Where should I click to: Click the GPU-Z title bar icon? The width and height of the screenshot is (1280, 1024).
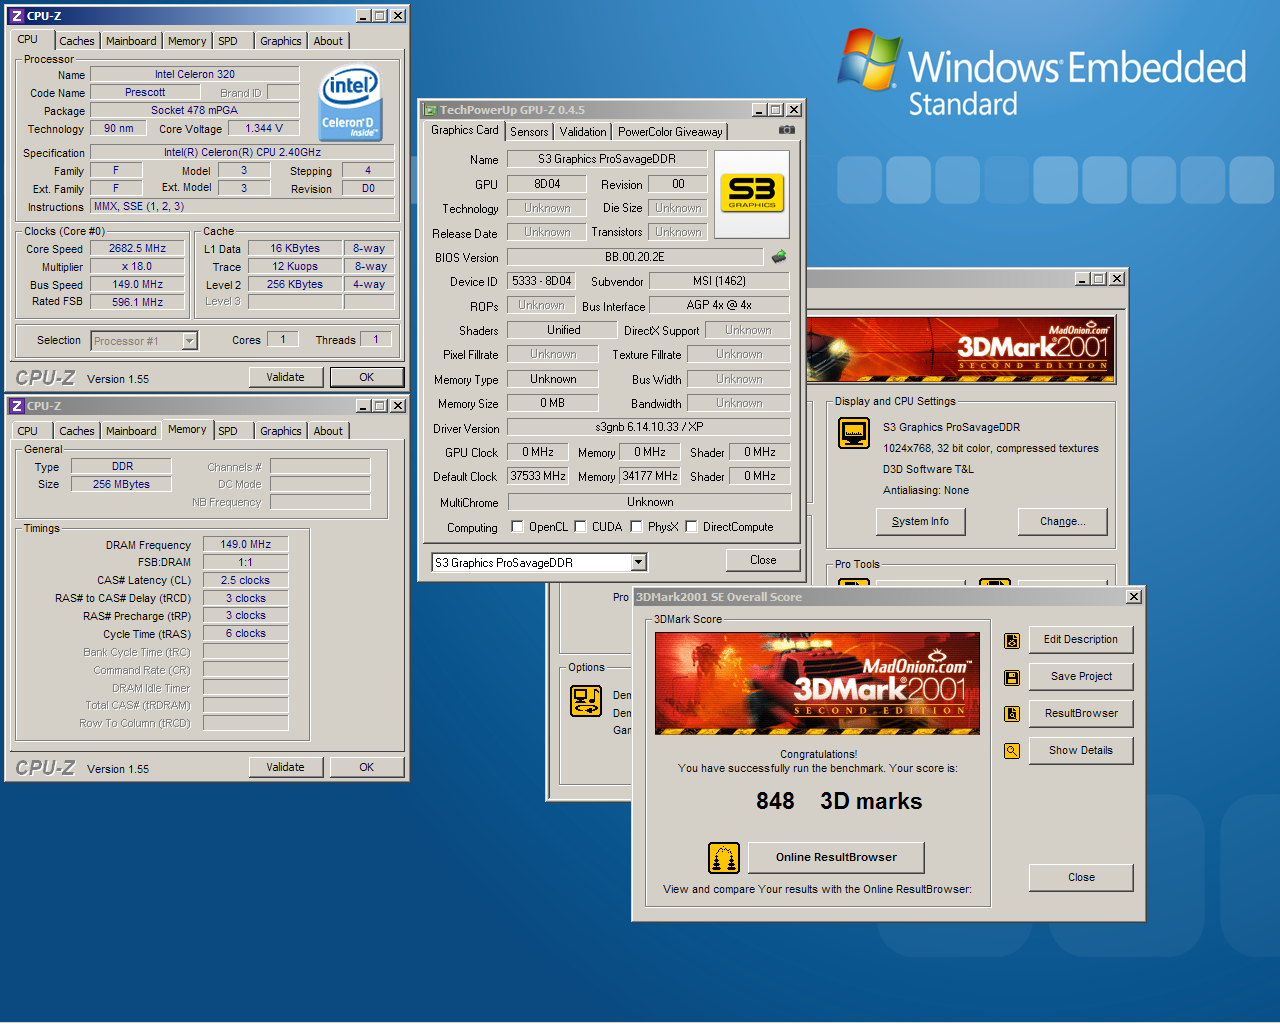(x=430, y=110)
